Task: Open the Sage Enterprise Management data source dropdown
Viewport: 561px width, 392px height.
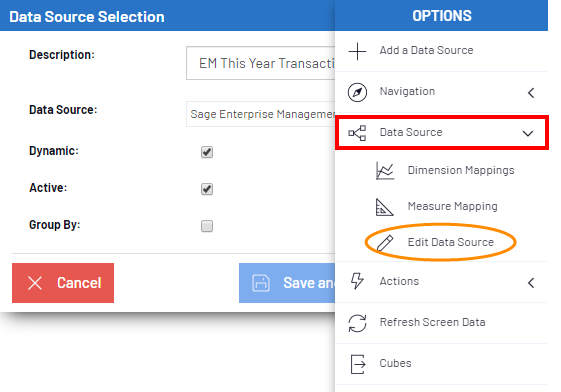Action: 260,114
